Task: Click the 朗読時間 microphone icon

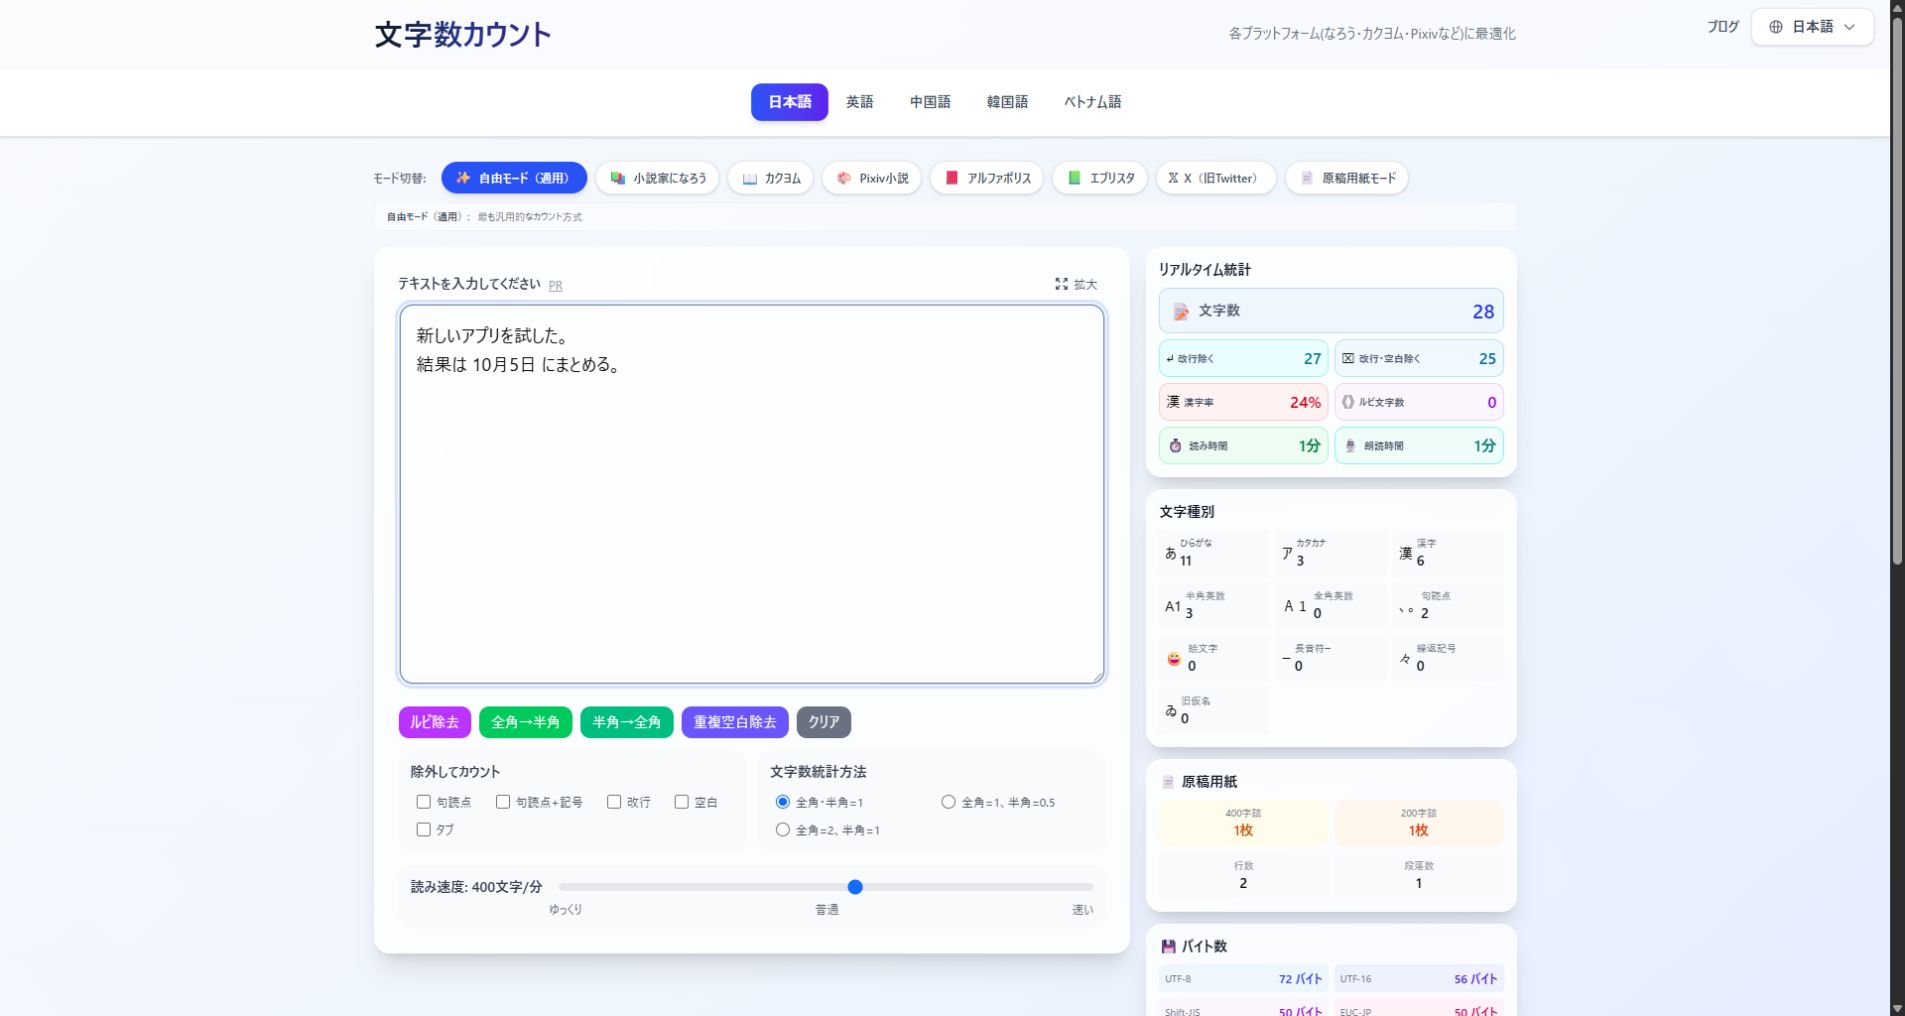Action: 1350,446
